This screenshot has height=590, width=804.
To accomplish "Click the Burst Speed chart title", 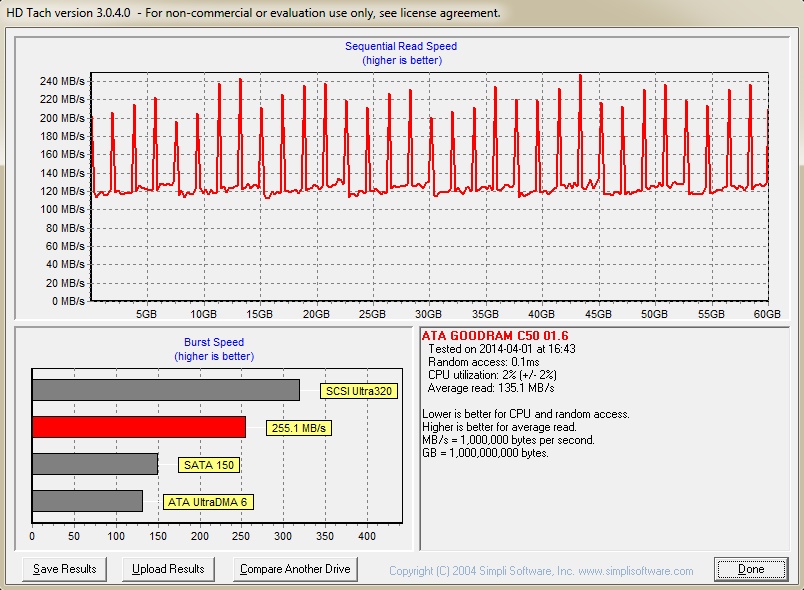I will [214, 342].
